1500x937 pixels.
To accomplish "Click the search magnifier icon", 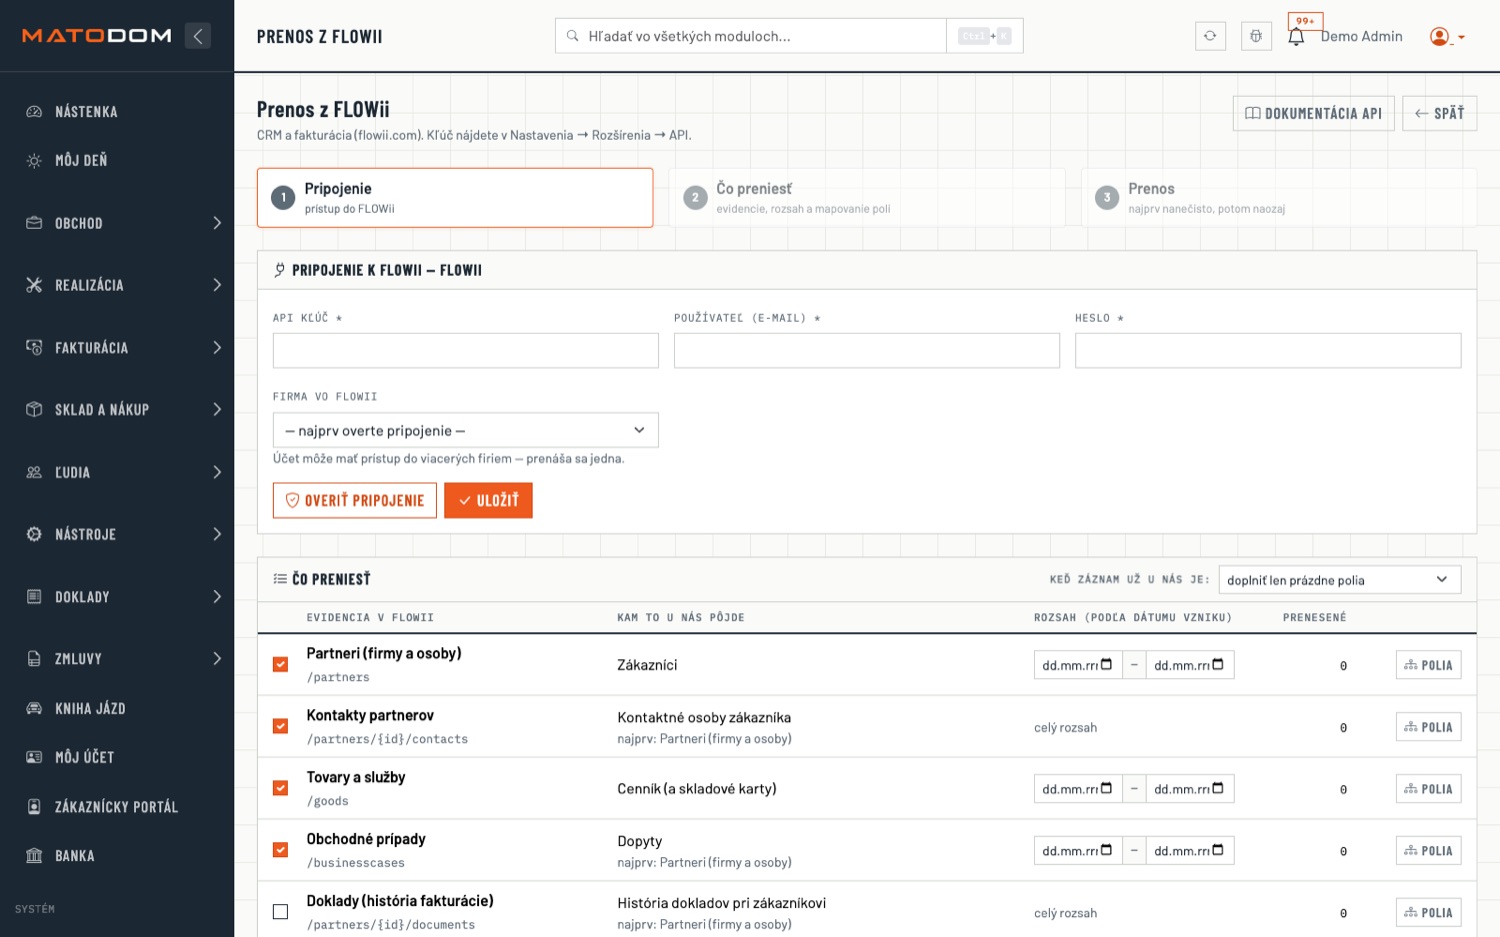I will (573, 36).
